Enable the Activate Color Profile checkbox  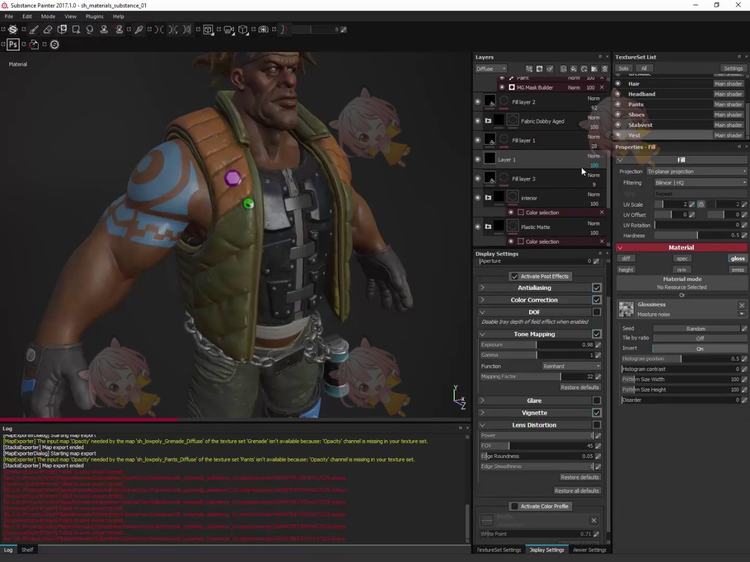tap(515, 506)
